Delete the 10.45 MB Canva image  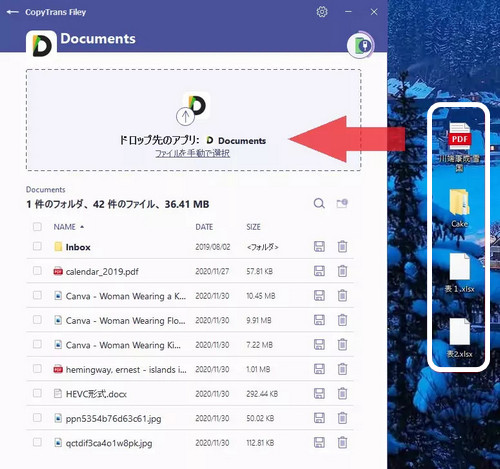pos(342,296)
